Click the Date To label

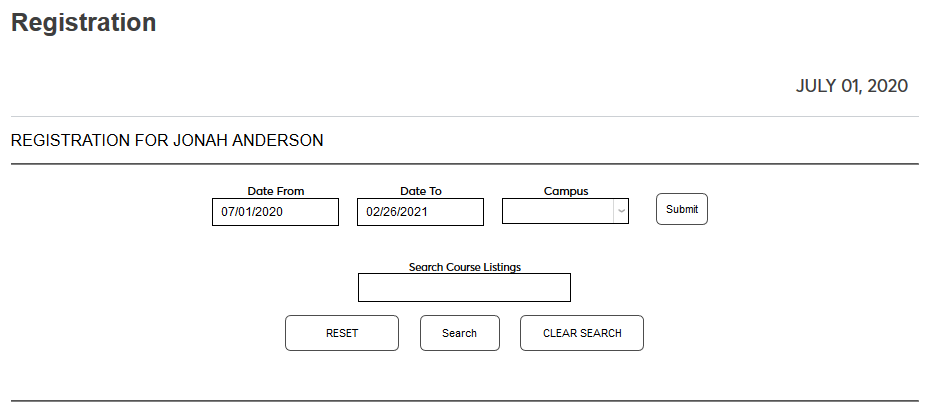click(x=421, y=191)
